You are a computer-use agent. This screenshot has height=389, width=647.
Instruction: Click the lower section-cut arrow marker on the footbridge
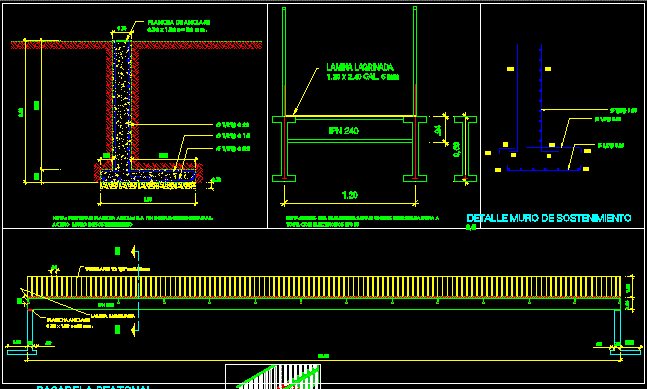click(x=135, y=330)
